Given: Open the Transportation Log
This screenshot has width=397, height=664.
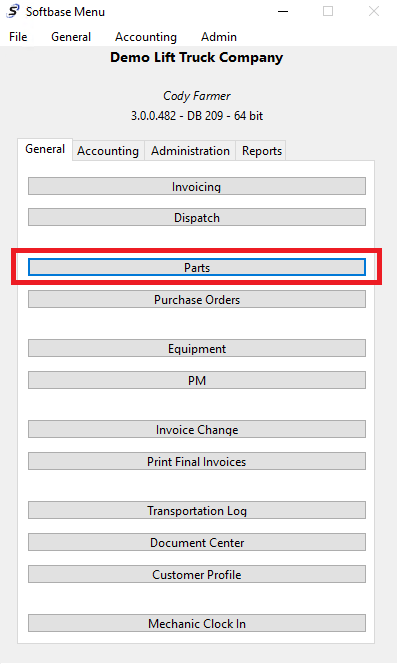Looking at the screenshot, I should (x=197, y=510).
